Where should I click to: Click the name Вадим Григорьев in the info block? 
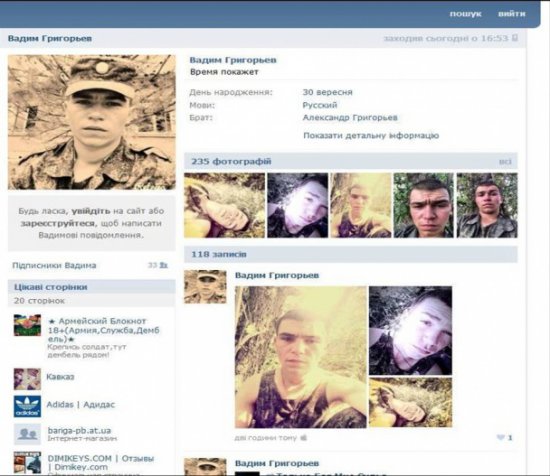(233, 60)
